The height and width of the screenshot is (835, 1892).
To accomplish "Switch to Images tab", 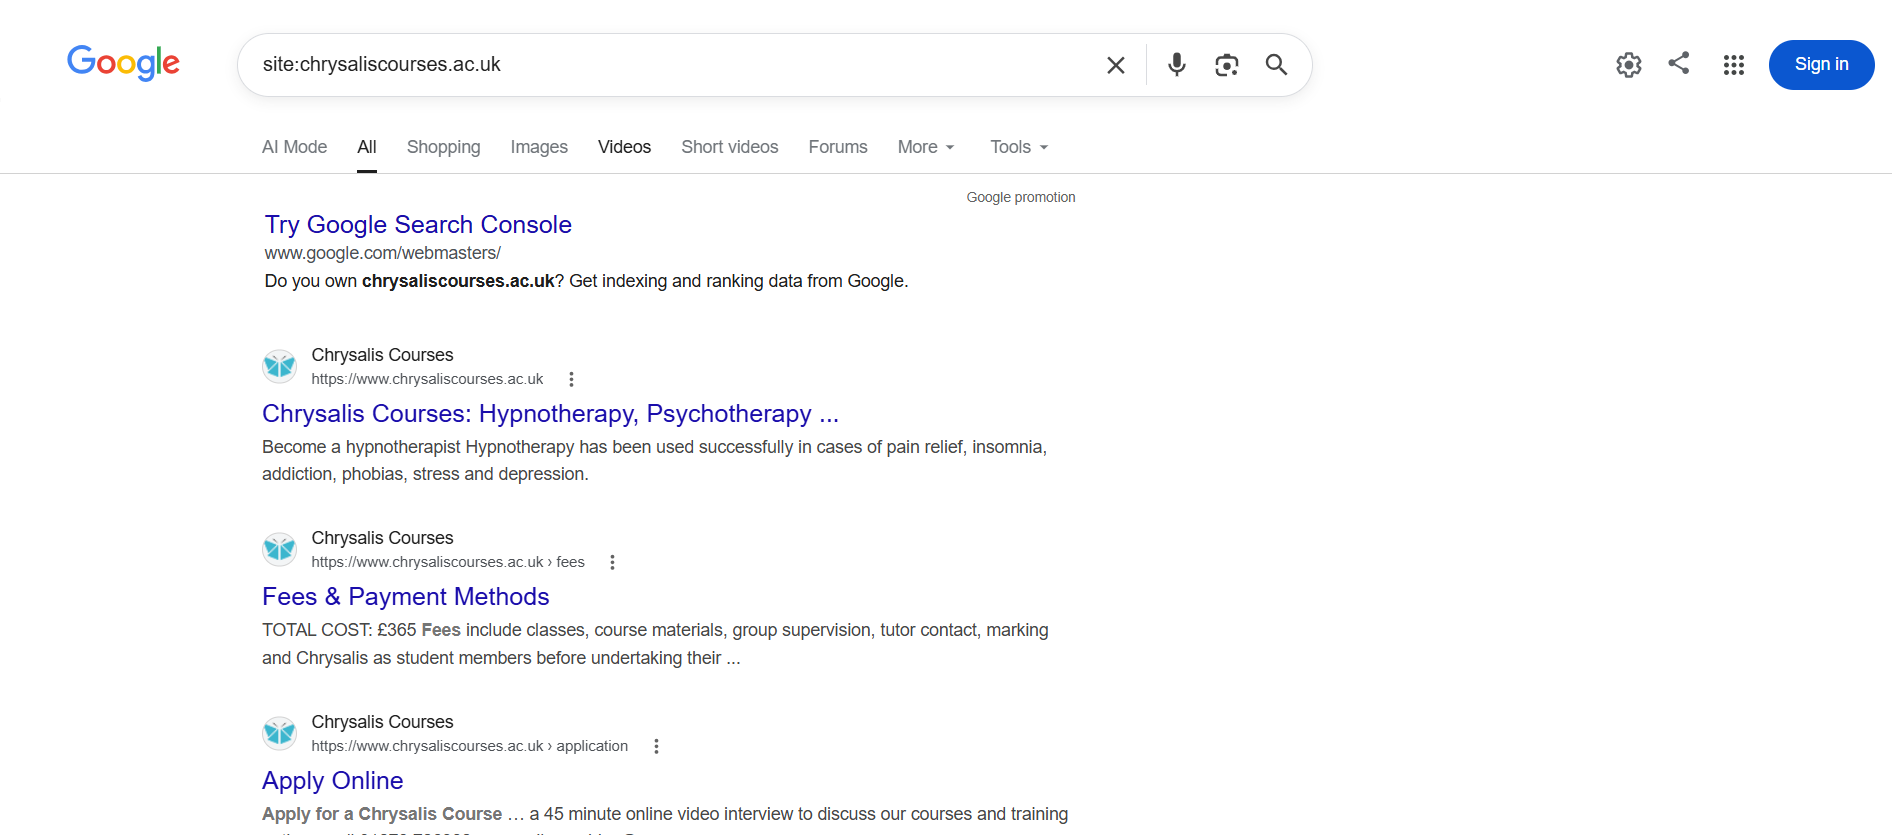I will (x=539, y=147).
